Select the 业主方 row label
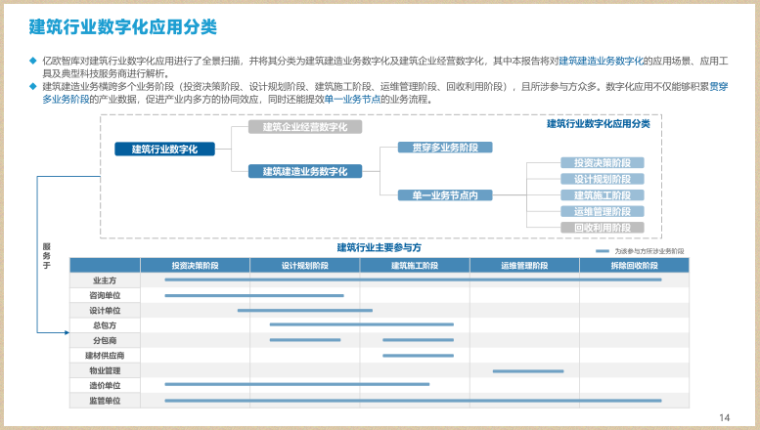 pyautogui.click(x=104, y=281)
